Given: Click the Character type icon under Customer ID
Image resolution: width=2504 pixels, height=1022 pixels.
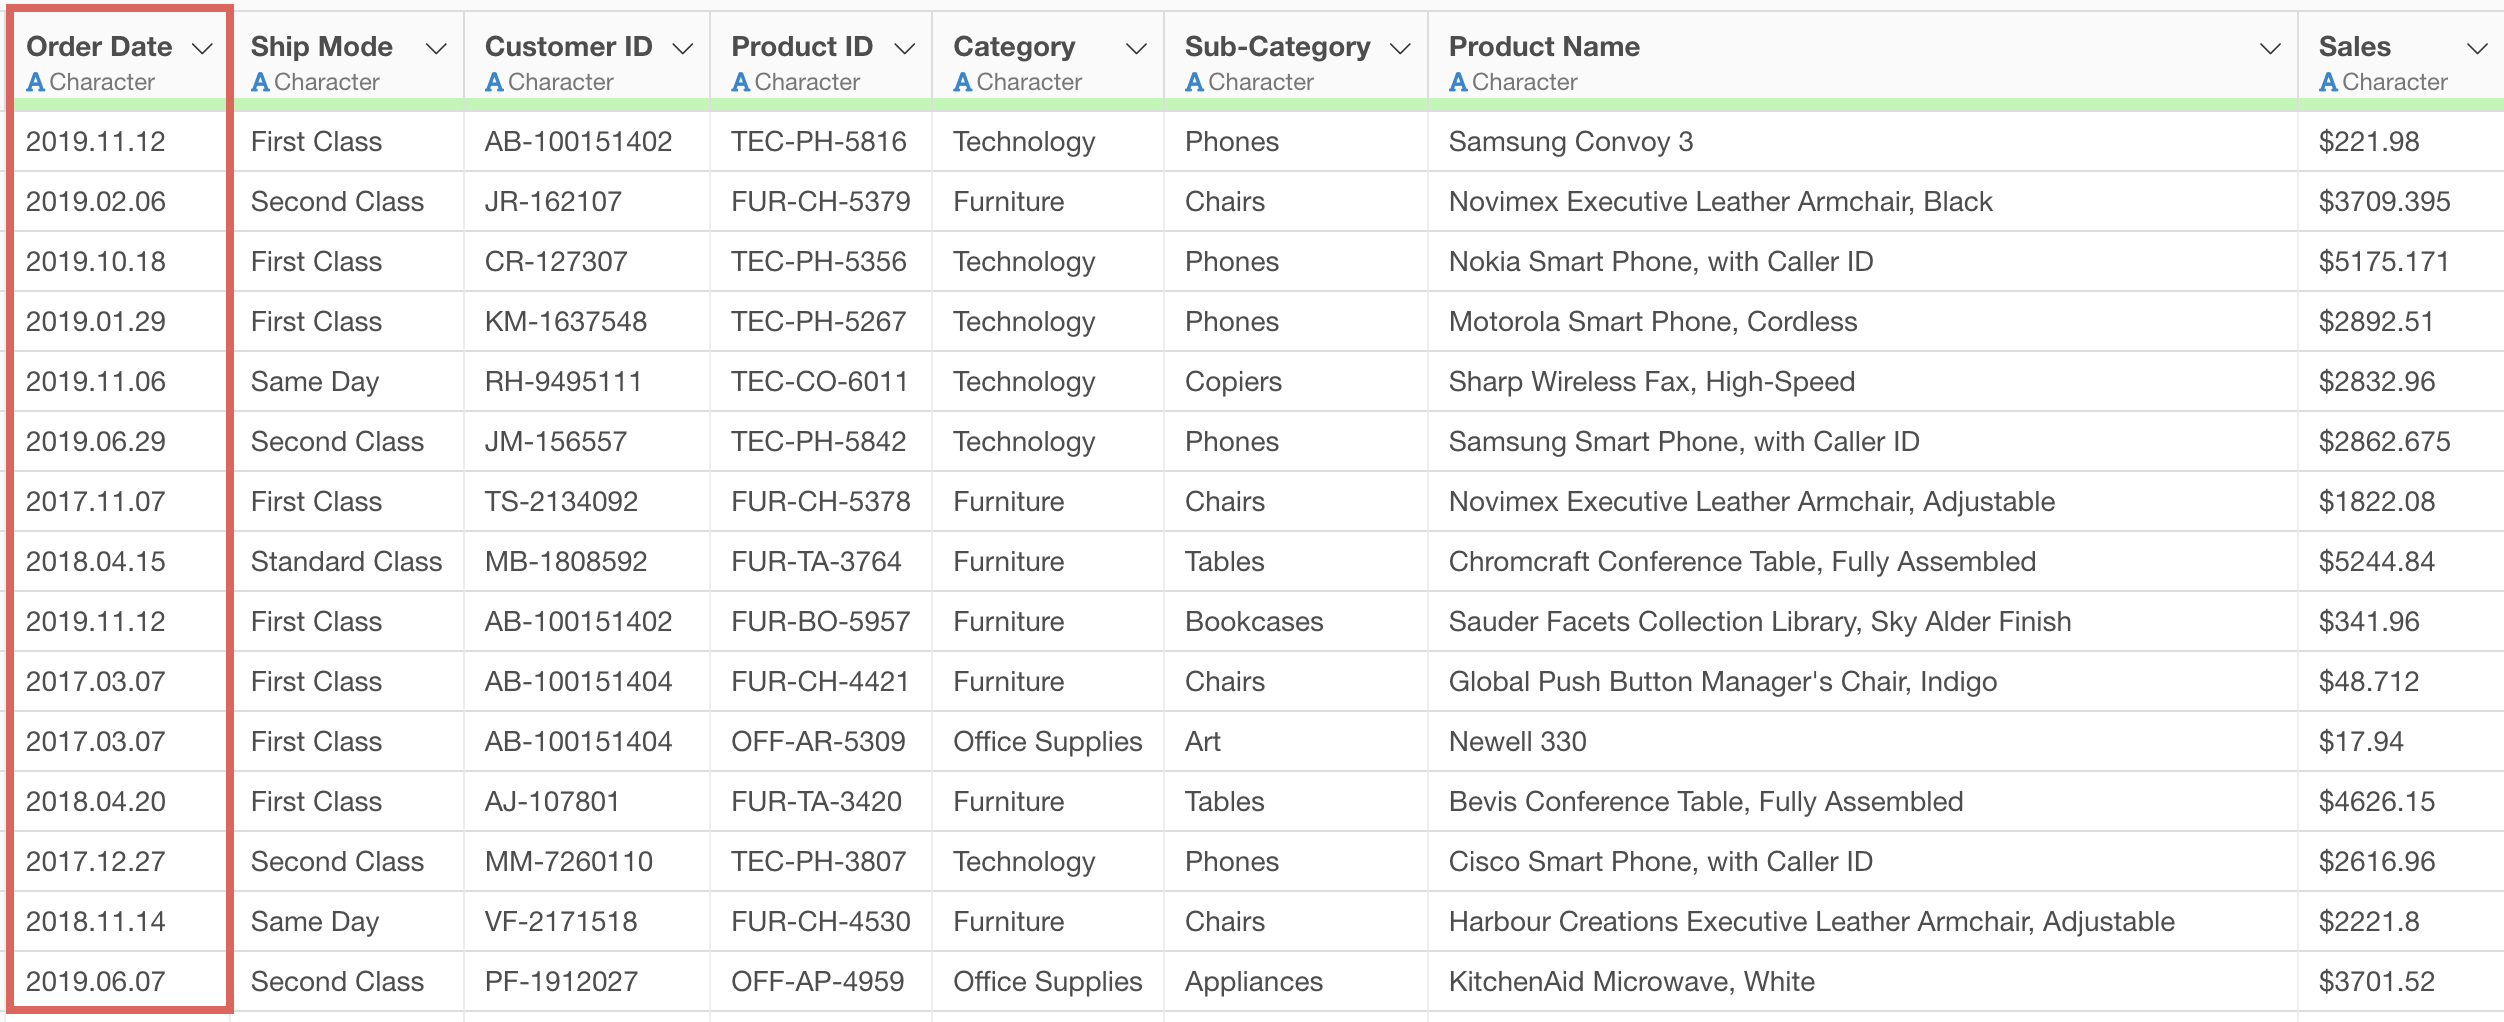Looking at the screenshot, I should (x=494, y=82).
